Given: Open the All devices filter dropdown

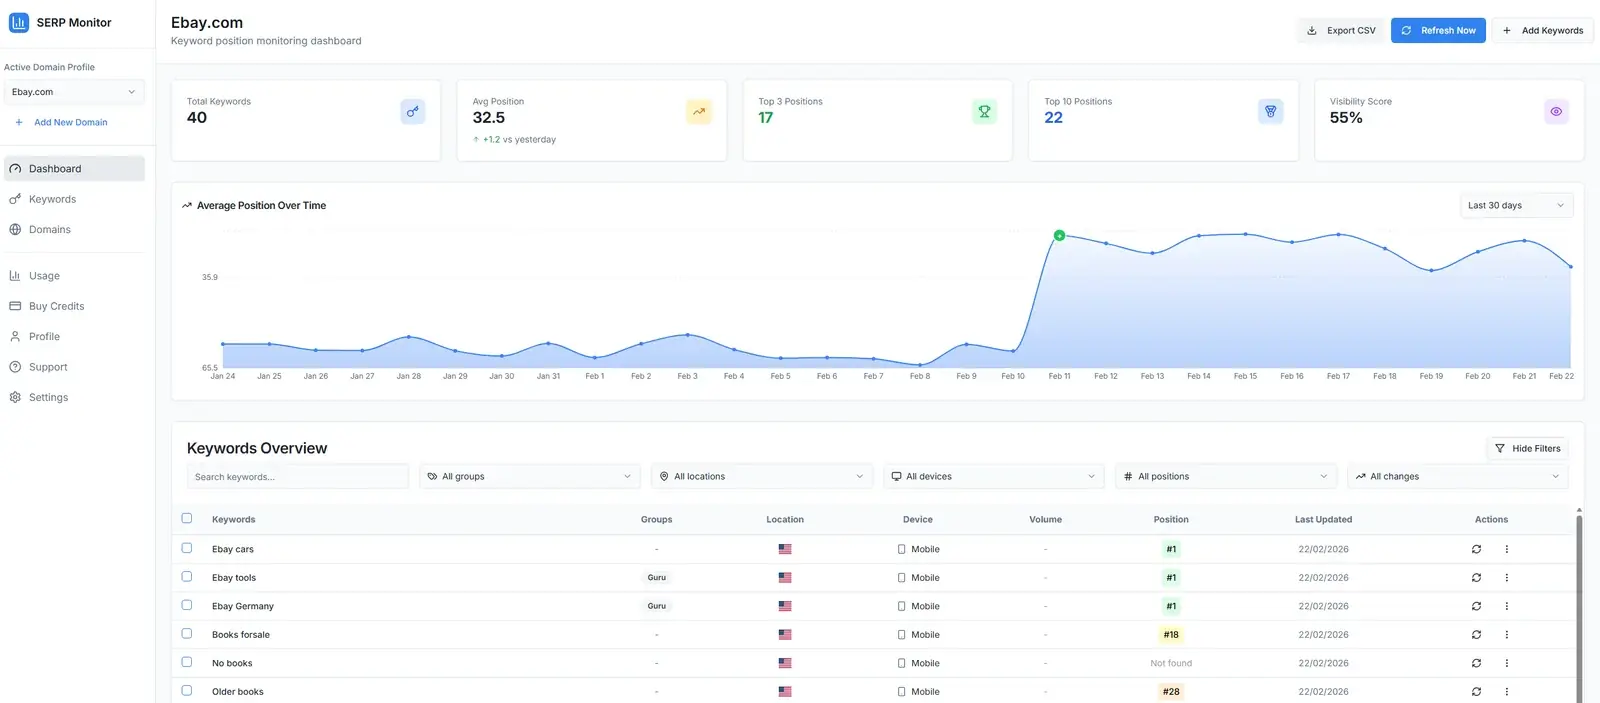Looking at the screenshot, I should [x=994, y=477].
